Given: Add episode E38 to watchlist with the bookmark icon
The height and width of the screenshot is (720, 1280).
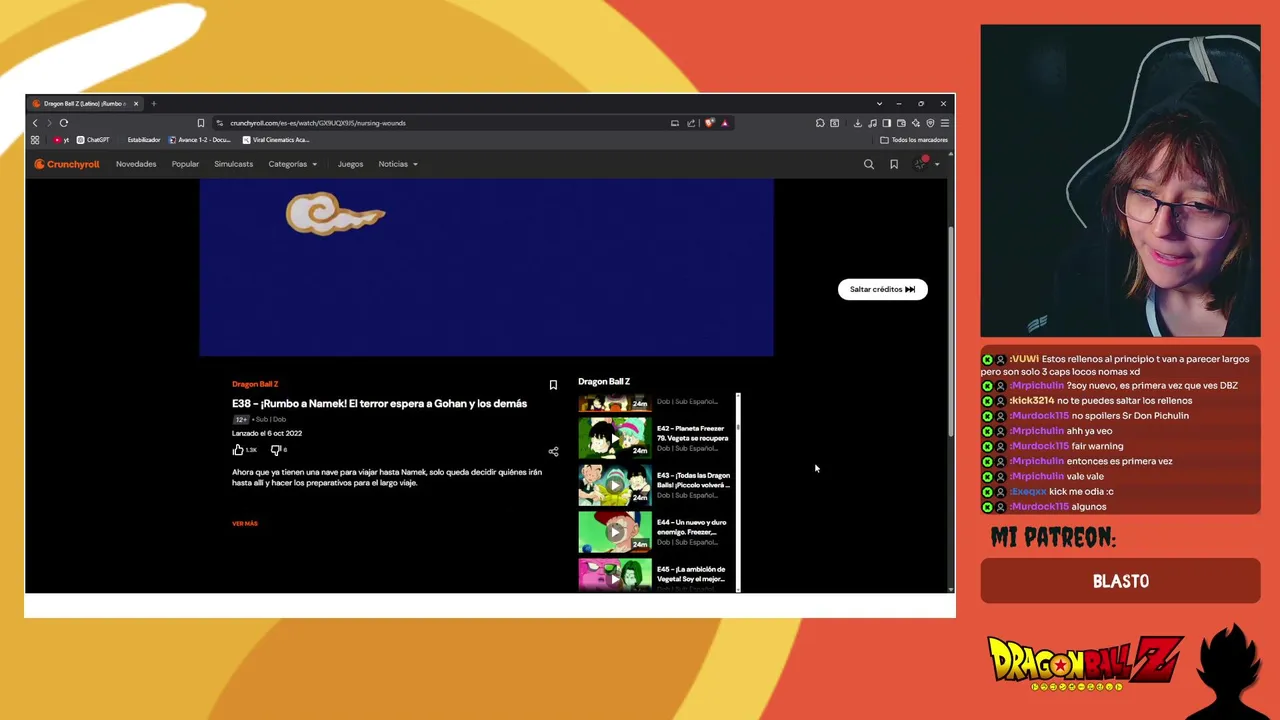Looking at the screenshot, I should (x=553, y=385).
